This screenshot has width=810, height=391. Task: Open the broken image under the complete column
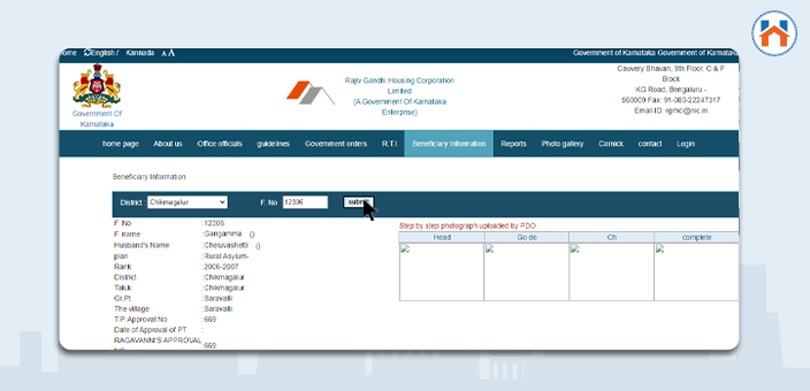point(660,249)
